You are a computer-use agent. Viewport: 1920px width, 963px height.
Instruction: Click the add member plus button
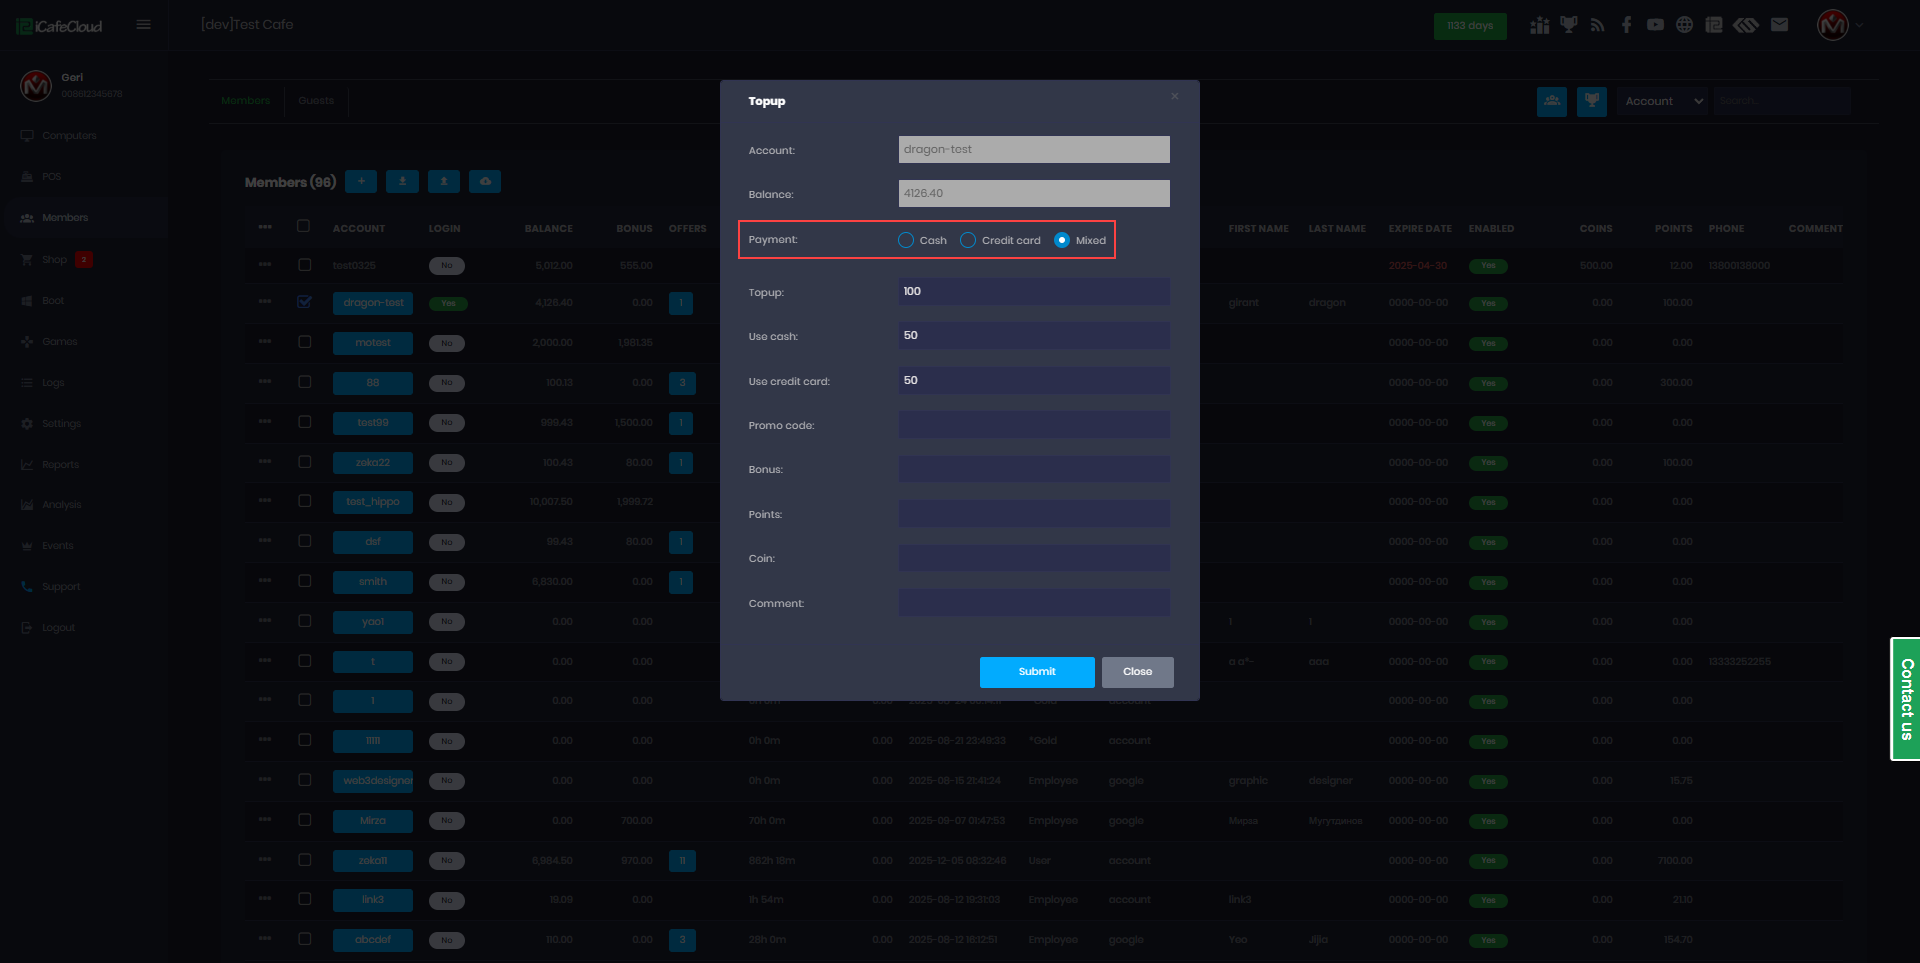[x=361, y=181]
